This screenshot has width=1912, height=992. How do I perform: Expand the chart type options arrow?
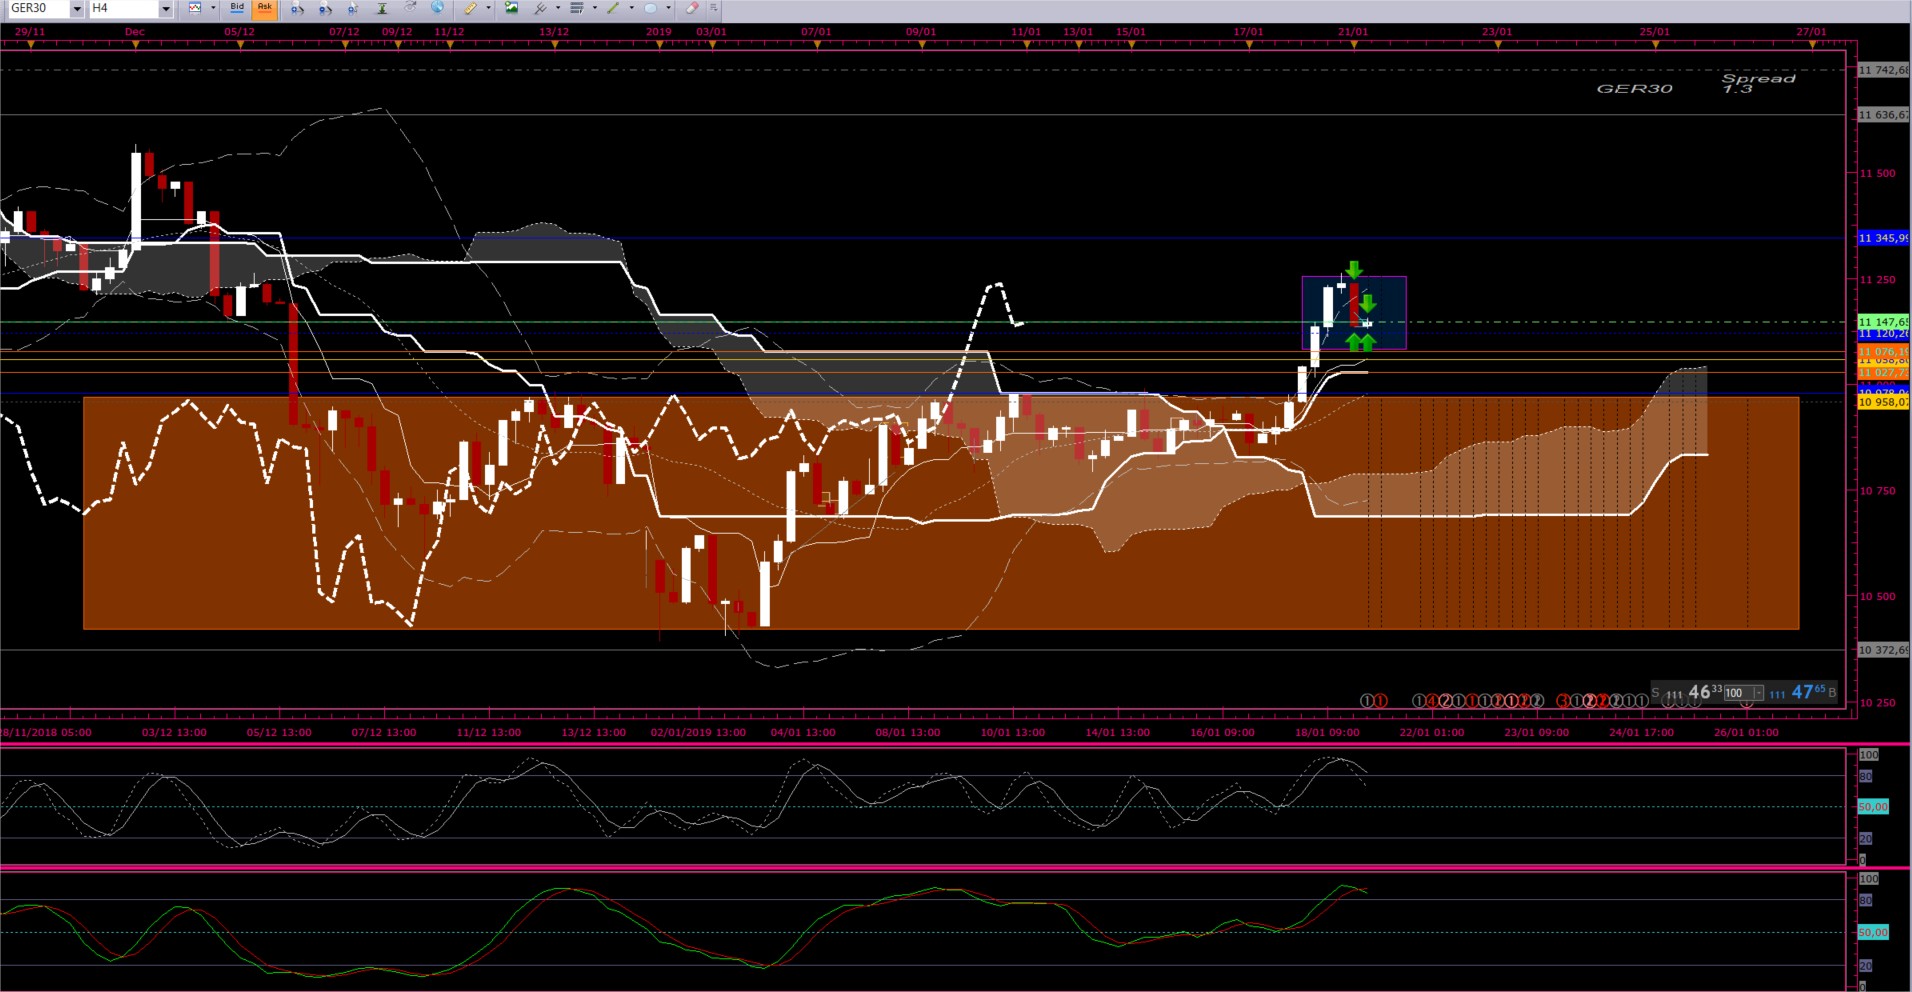[213, 8]
